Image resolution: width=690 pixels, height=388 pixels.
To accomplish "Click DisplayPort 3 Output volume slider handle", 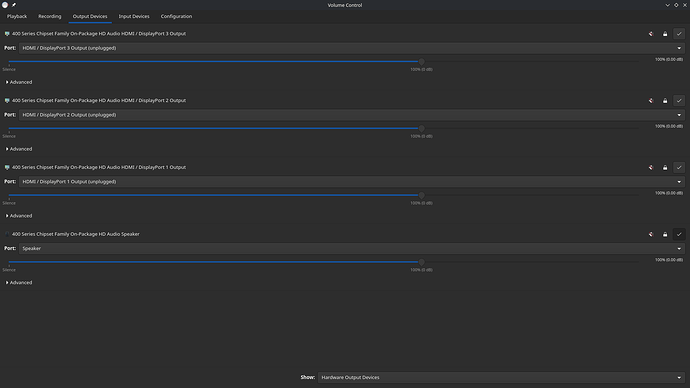I will point(422,62).
